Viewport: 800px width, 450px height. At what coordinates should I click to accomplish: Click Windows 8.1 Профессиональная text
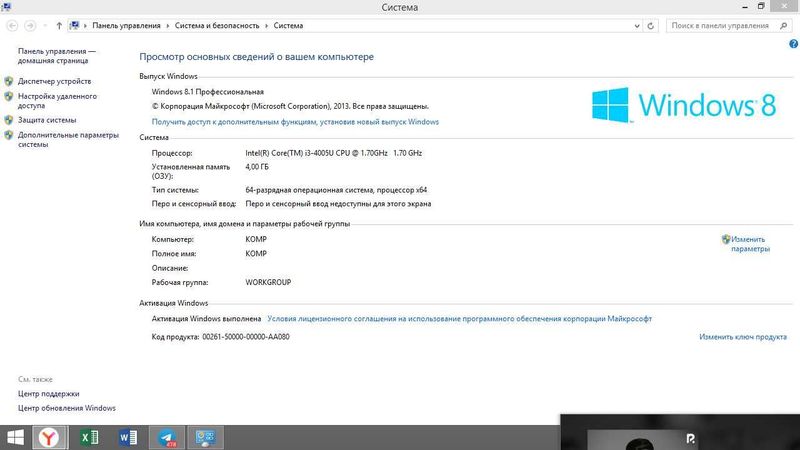click(x=208, y=92)
